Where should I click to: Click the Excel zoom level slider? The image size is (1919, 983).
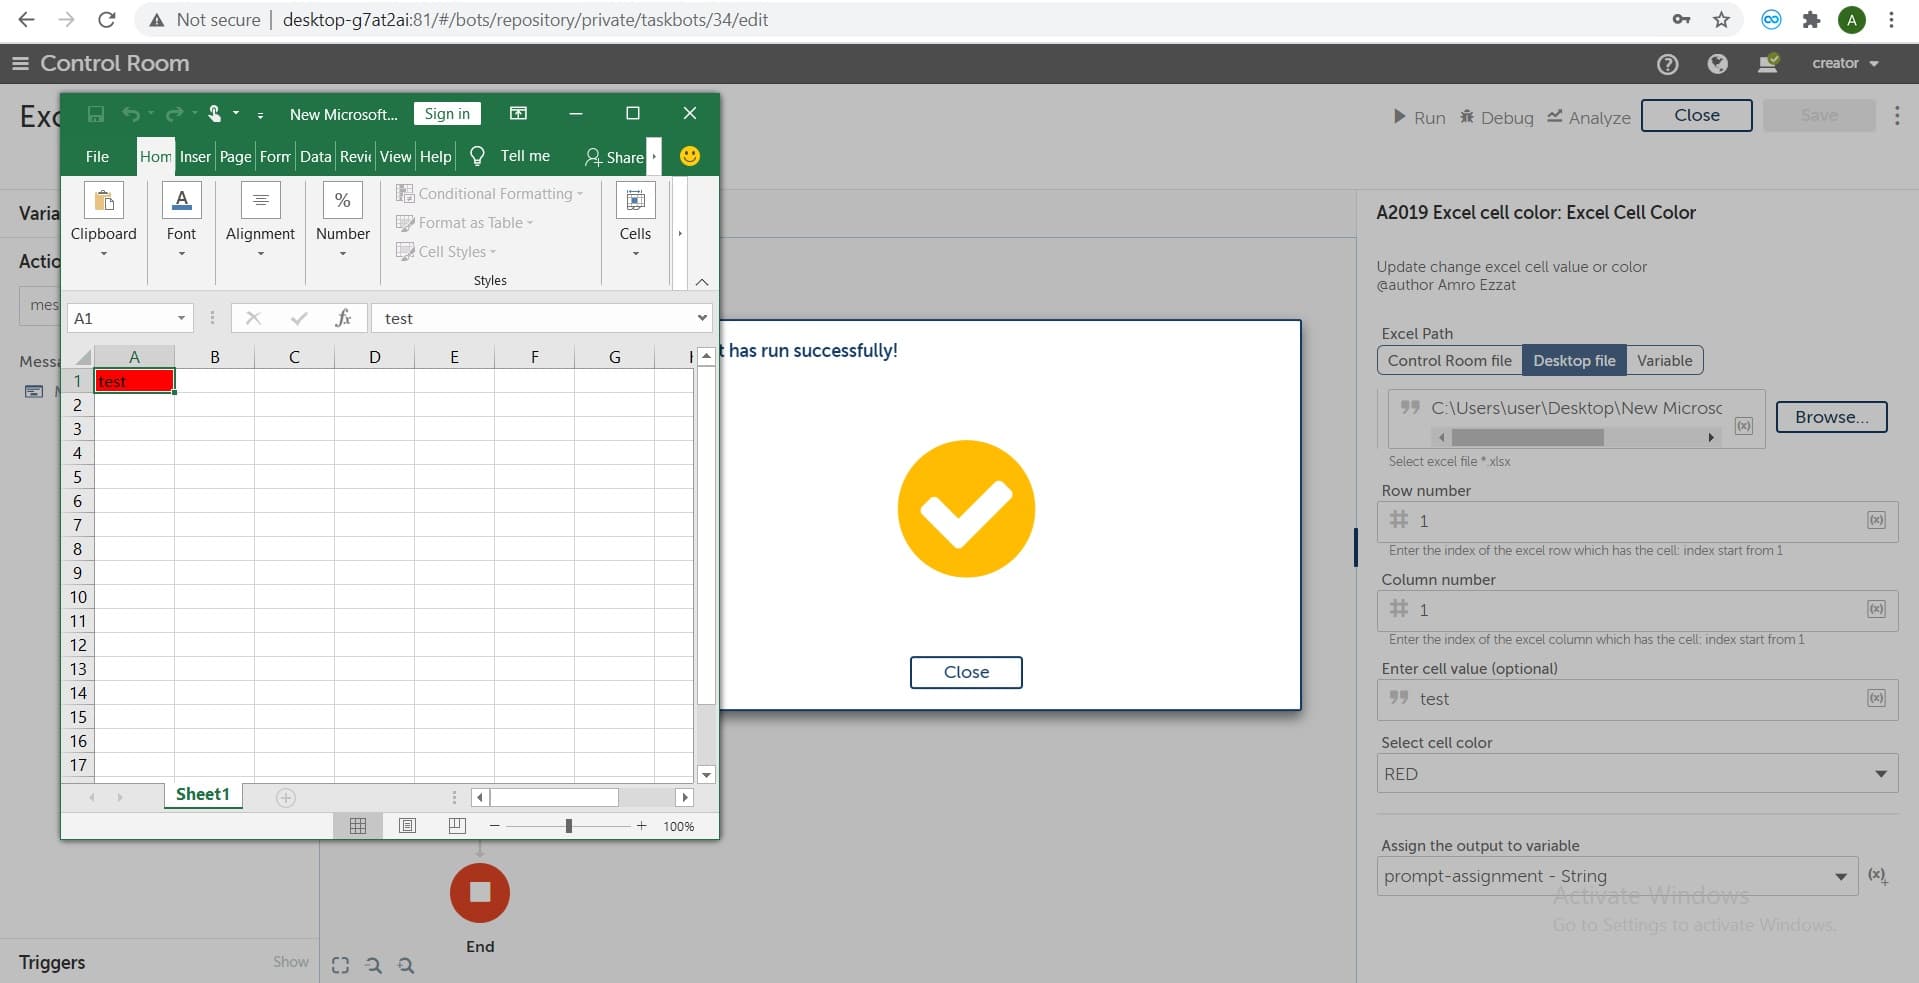(x=568, y=826)
